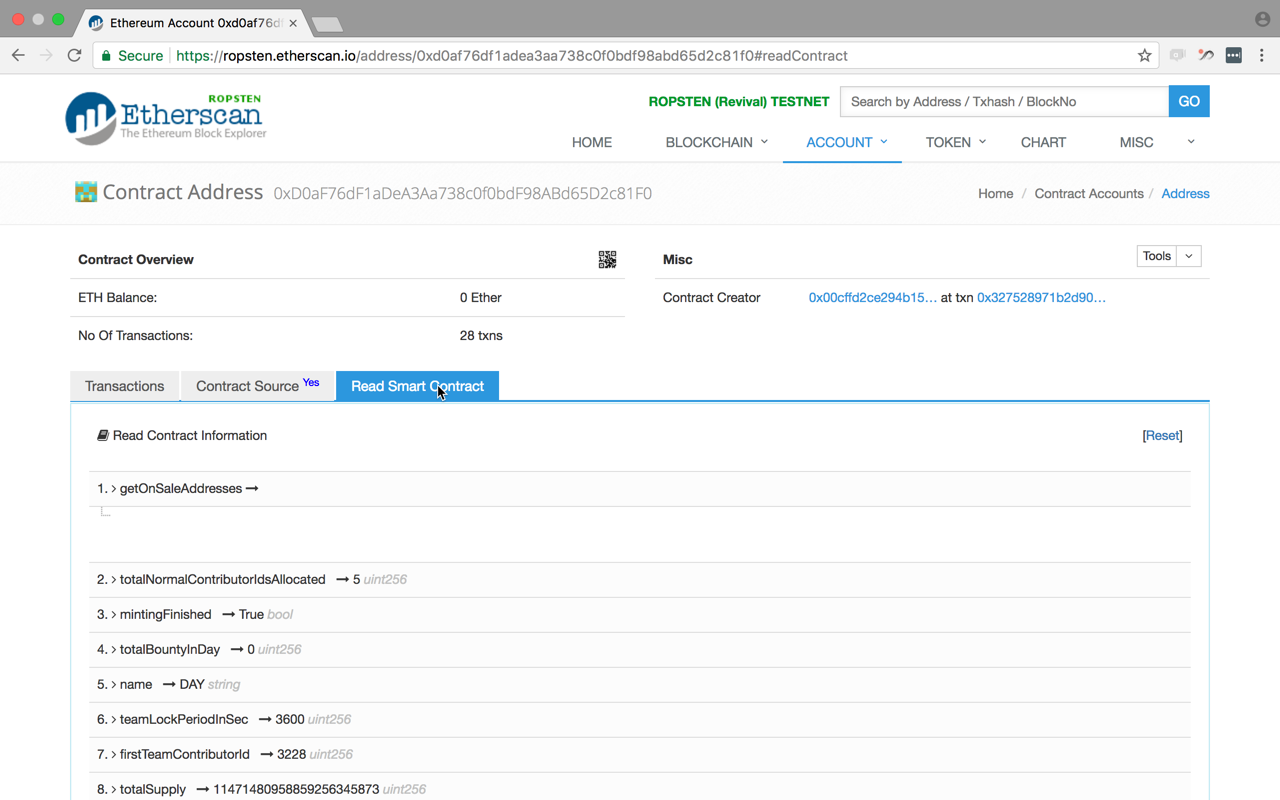The image size is (1280, 800).
Task: Open the BLOCKCHAIN dropdown menu
Action: [x=717, y=142]
